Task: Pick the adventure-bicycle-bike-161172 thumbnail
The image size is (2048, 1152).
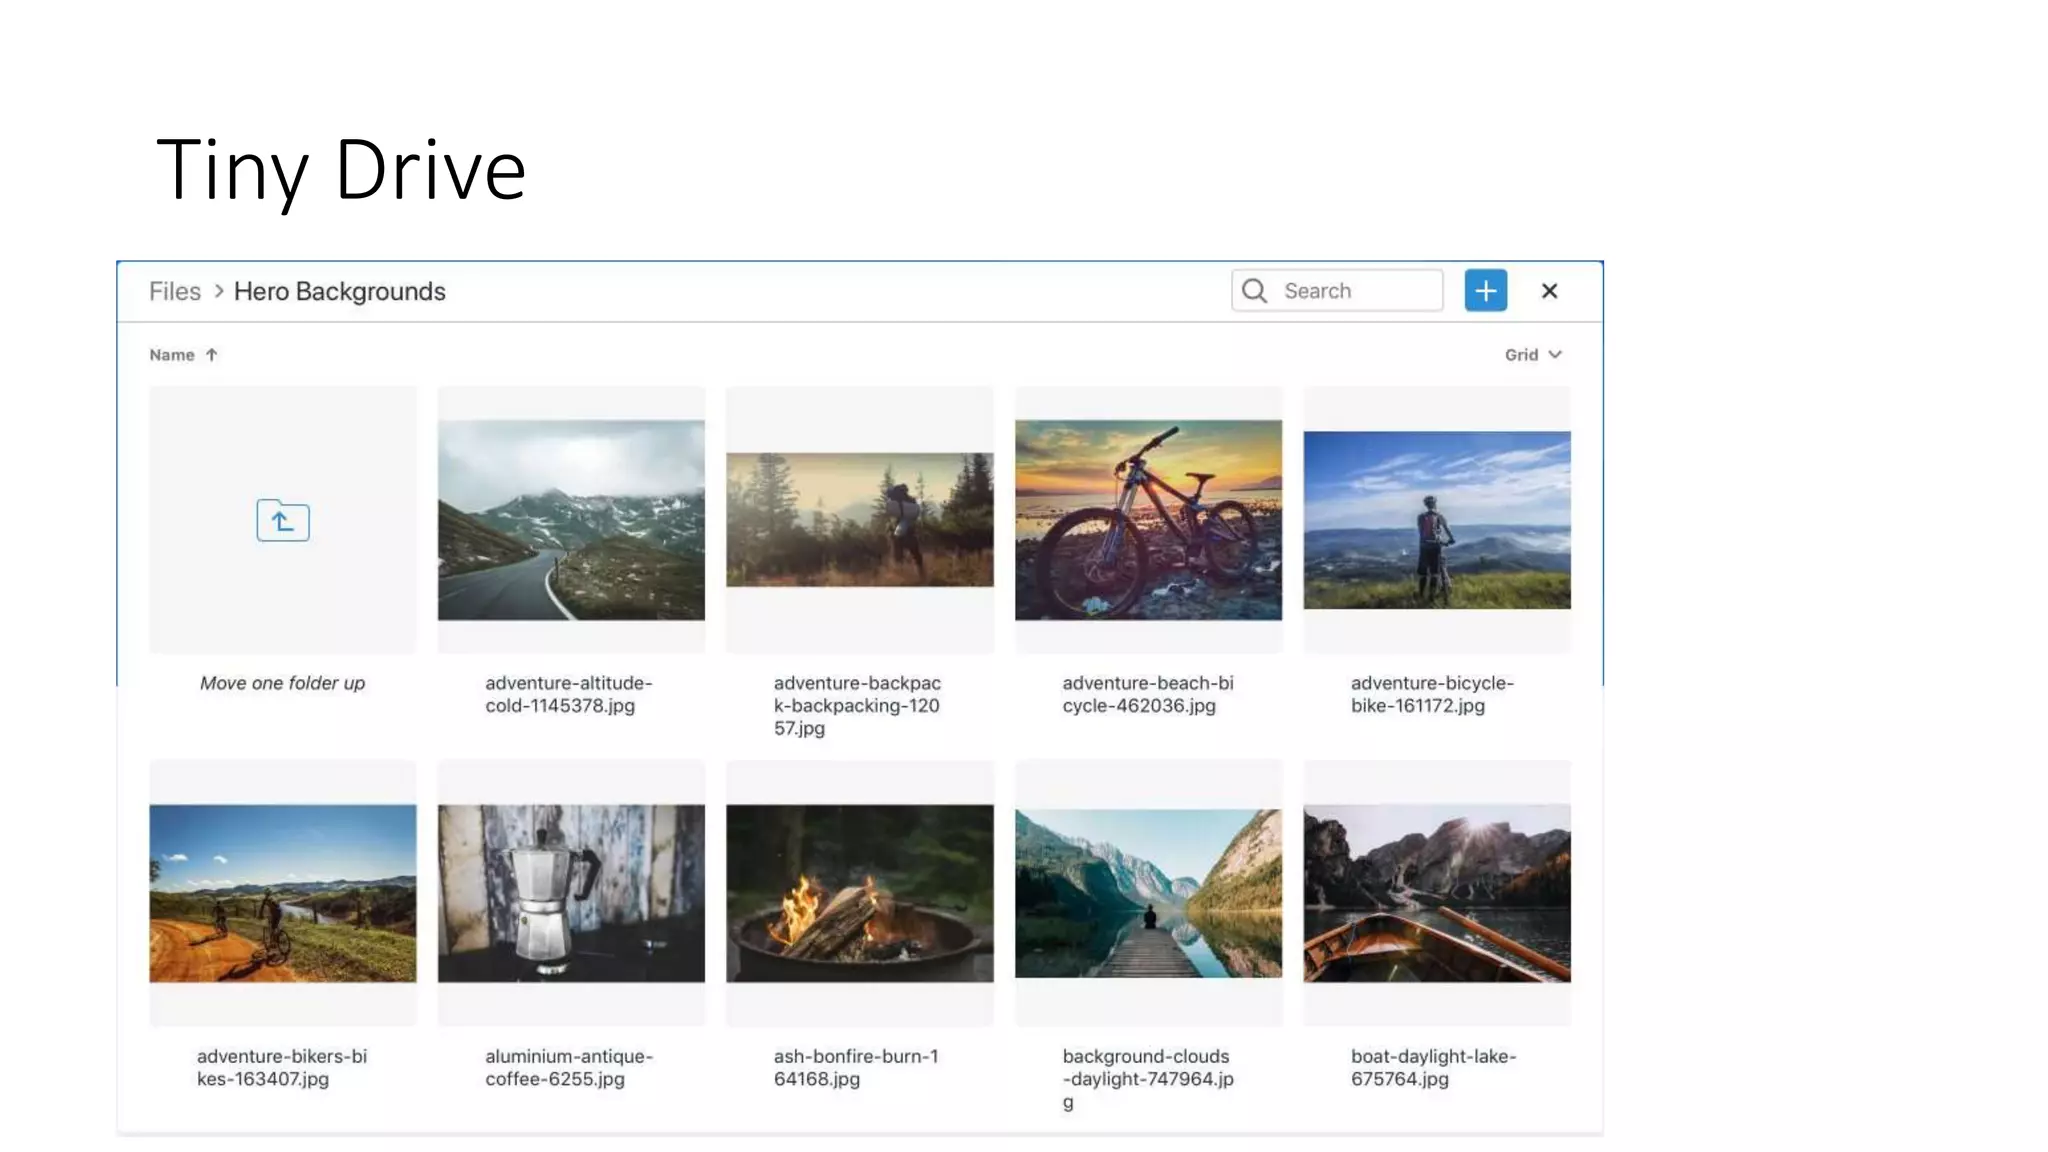Action: click(1436, 520)
